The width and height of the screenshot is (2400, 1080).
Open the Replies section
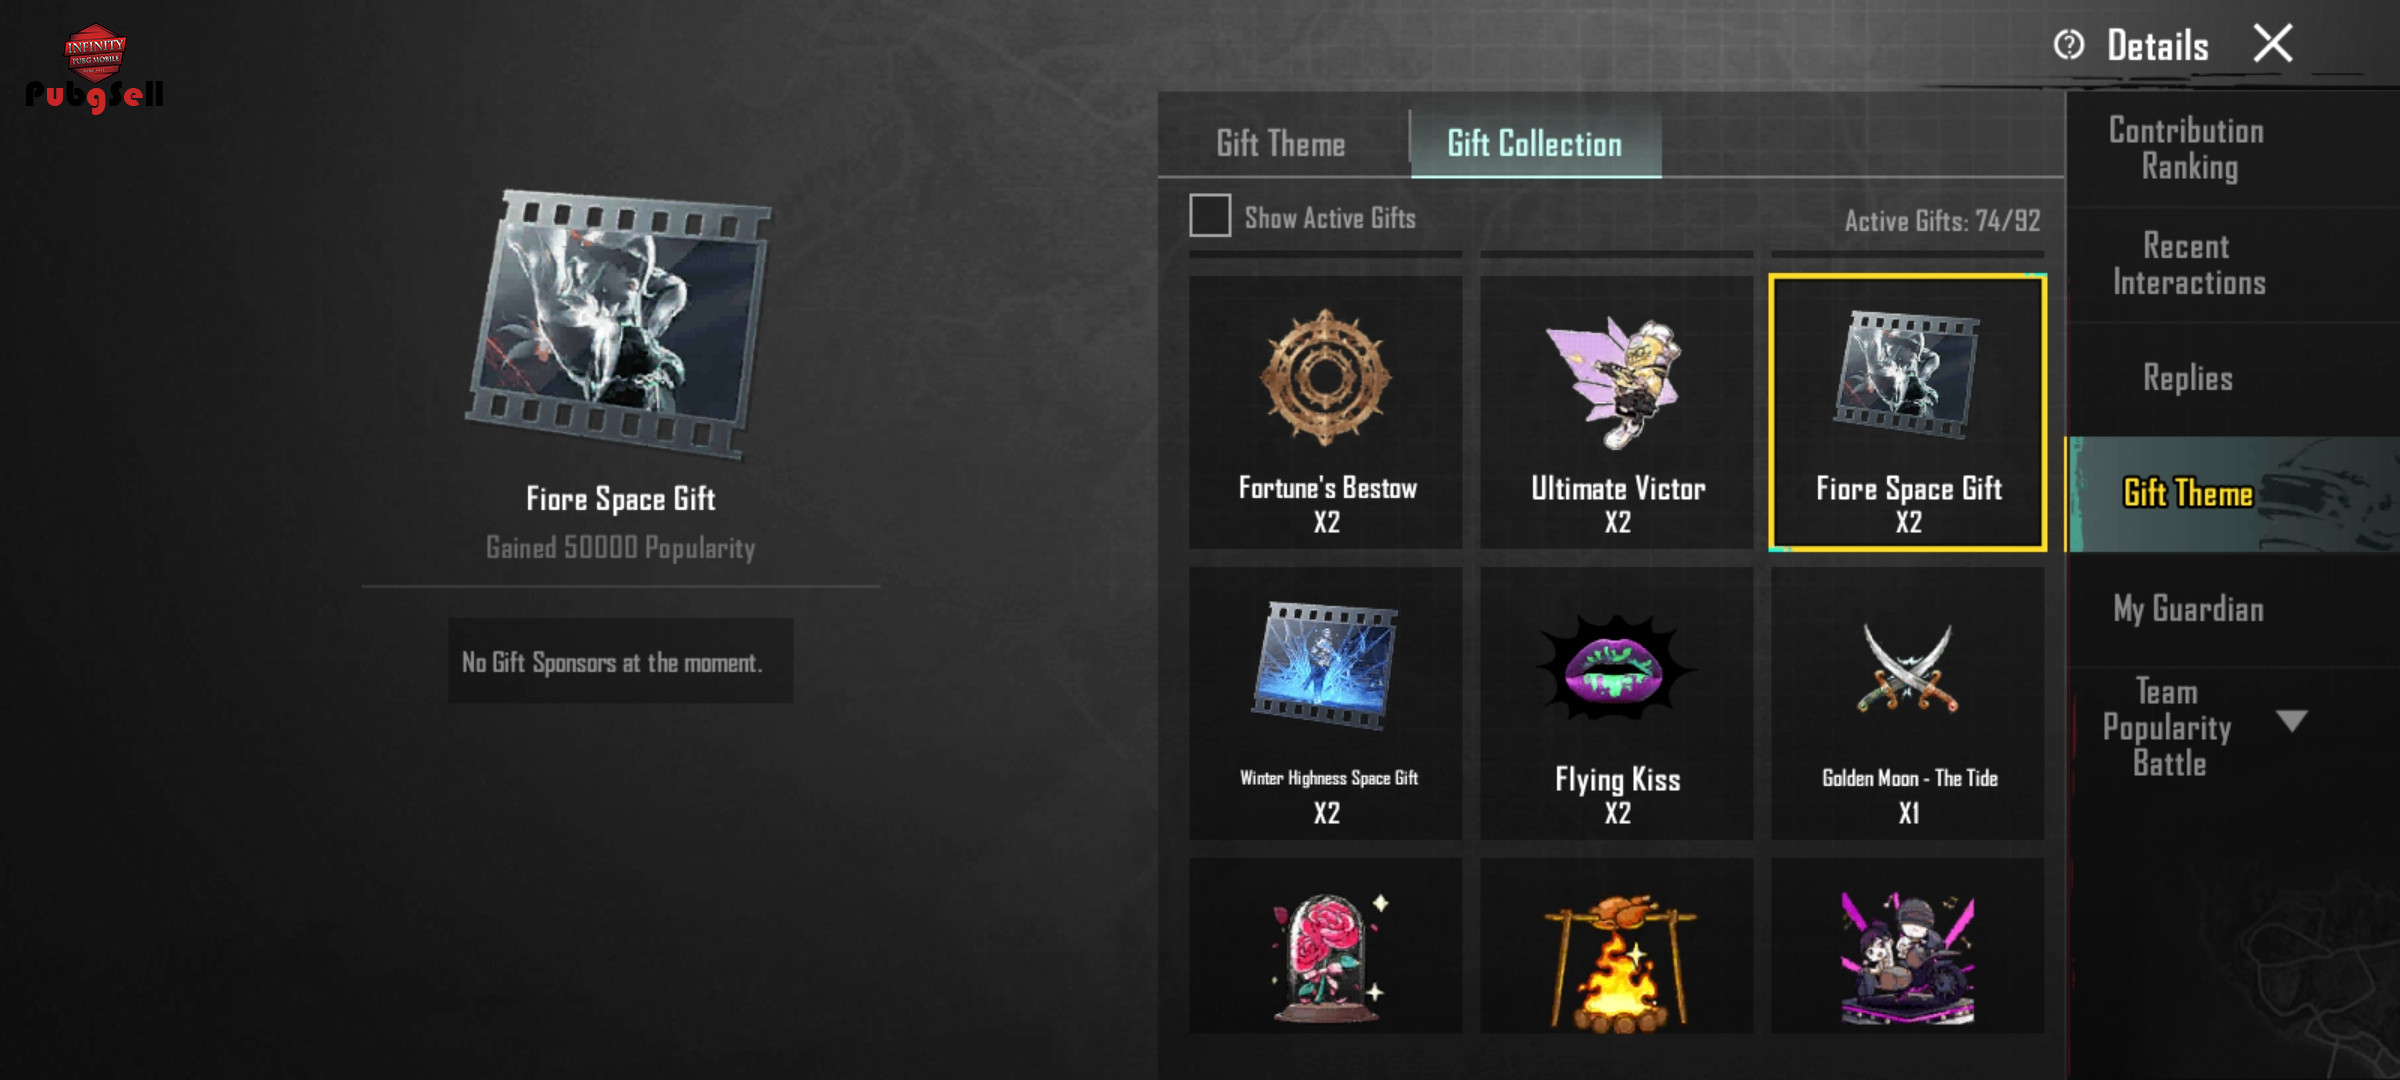pos(2188,378)
